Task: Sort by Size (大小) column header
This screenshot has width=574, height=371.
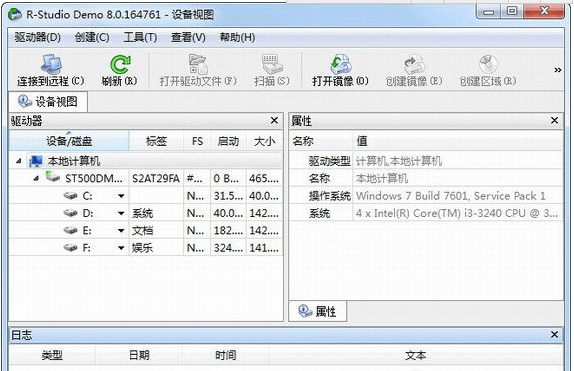Action: tap(264, 141)
